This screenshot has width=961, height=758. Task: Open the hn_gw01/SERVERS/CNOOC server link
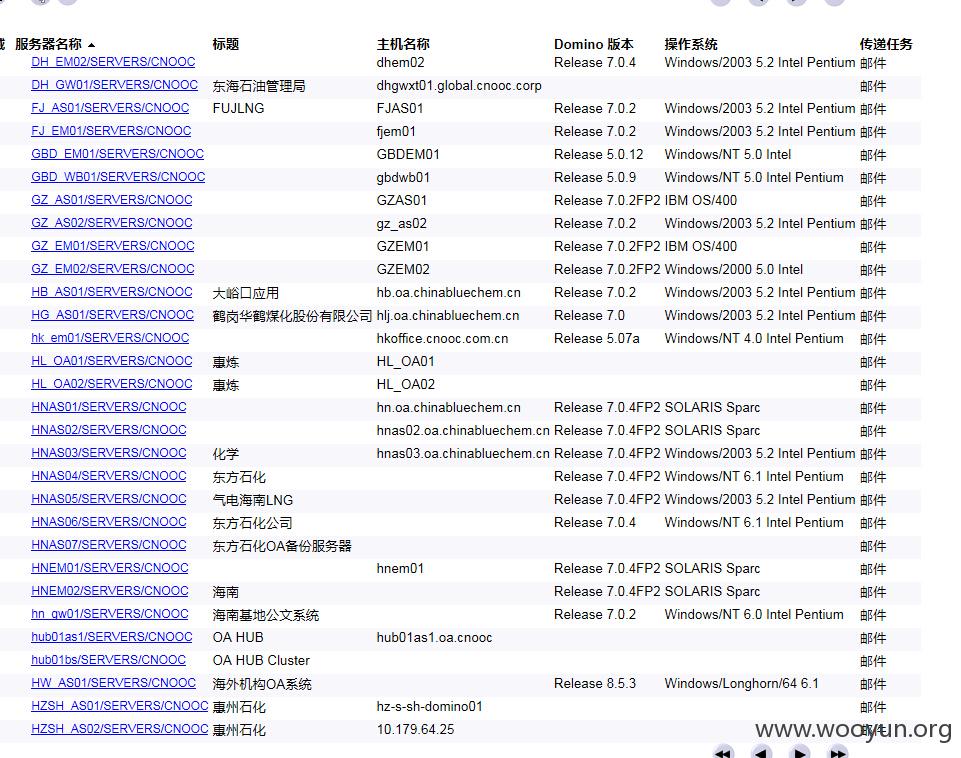click(110, 613)
